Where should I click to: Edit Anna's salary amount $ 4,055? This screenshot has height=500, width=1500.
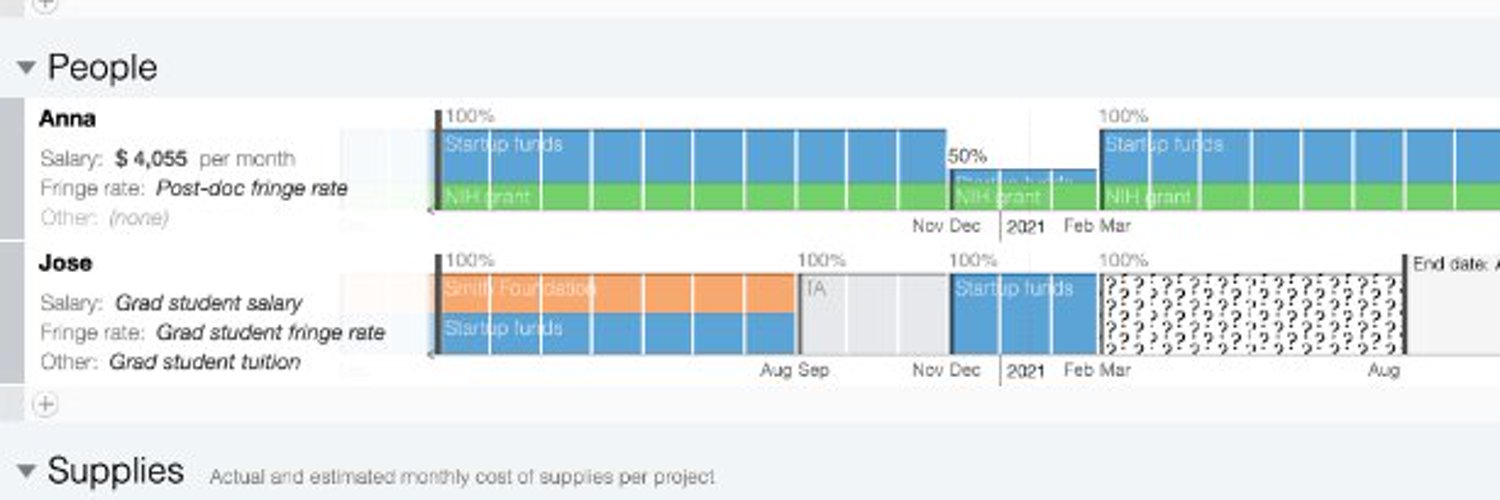(x=154, y=158)
